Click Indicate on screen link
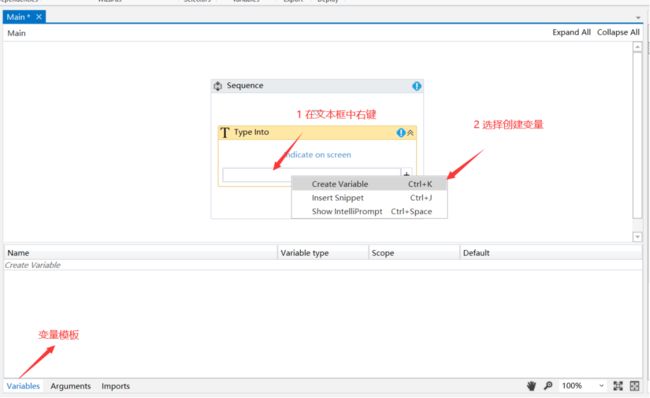 coord(318,155)
